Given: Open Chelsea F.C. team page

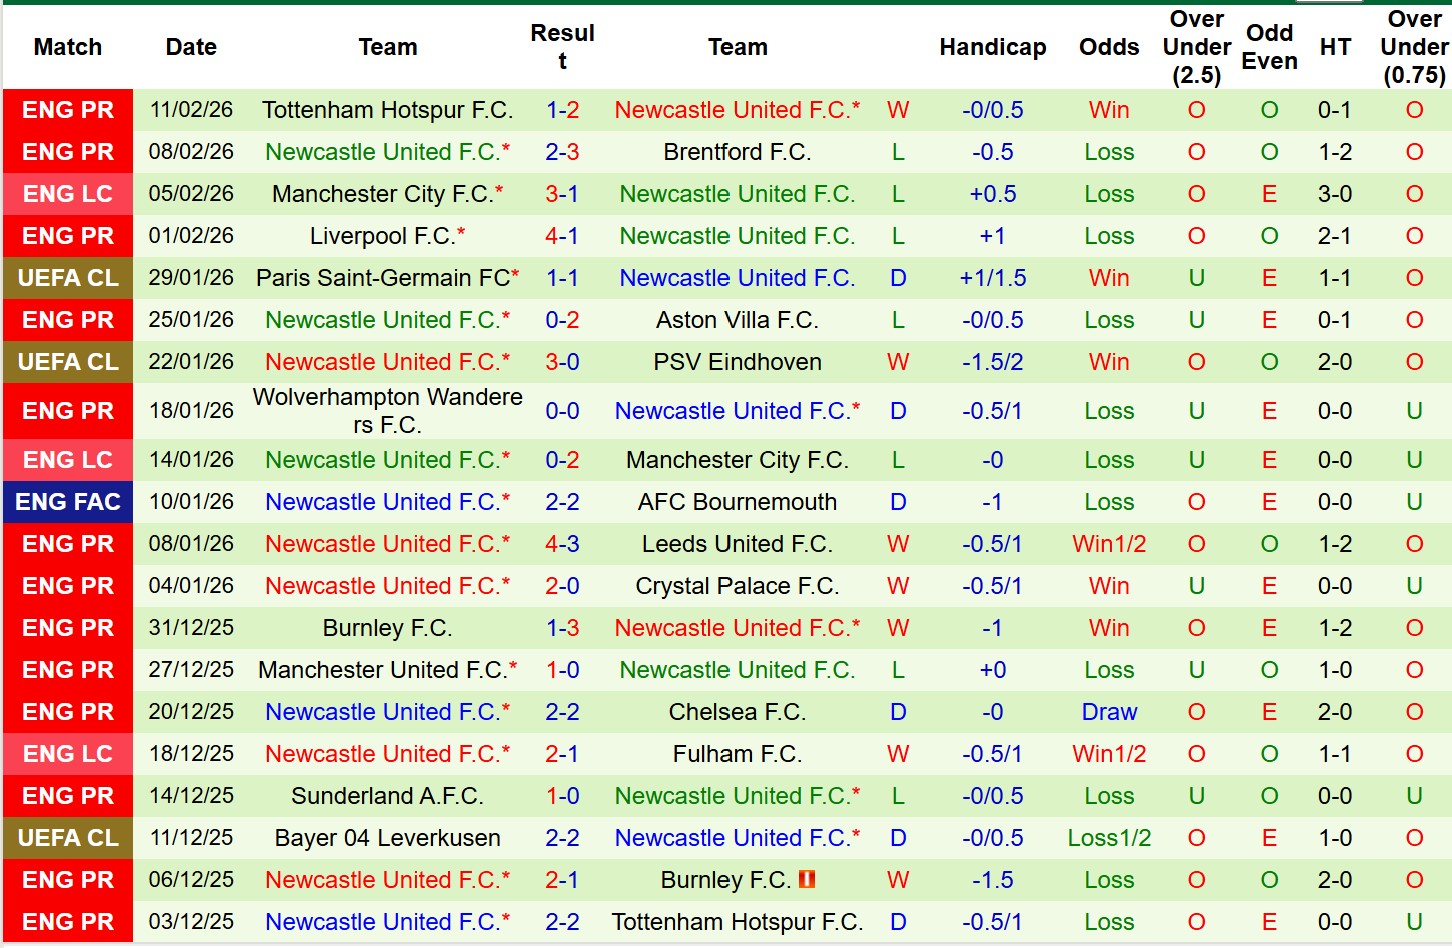Looking at the screenshot, I should point(737,712).
